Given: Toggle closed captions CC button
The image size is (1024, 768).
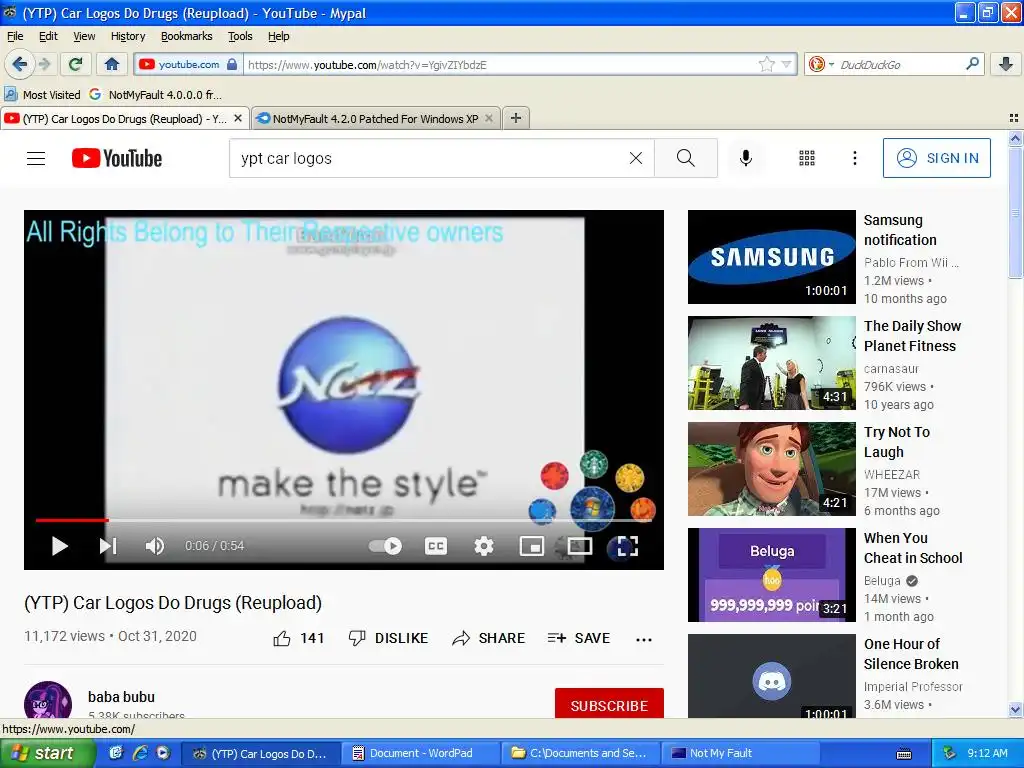Looking at the screenshot, I should 436,546.
